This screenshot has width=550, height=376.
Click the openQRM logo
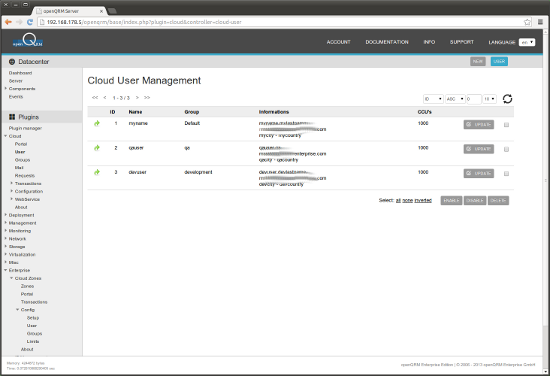(x=28, y=41)
